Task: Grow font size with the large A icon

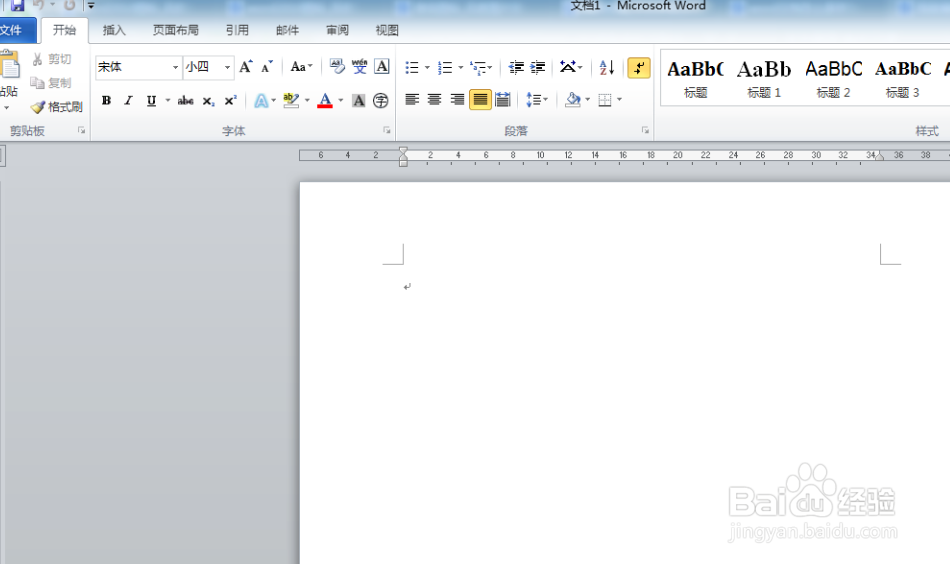Action: [245, 67]
